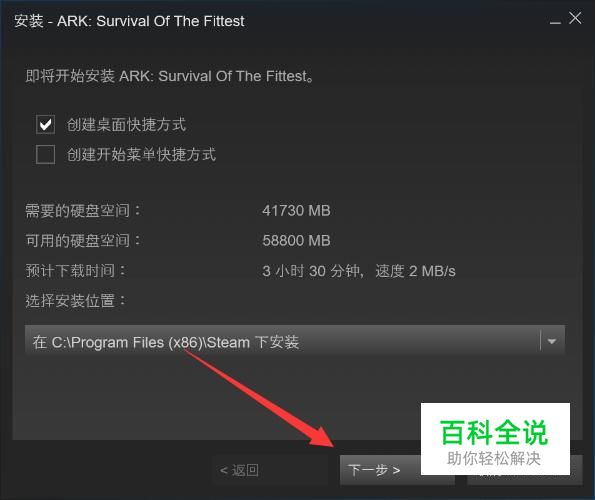
Task: Click the 58800 MB available space value
Action: (x=296, y=241)
